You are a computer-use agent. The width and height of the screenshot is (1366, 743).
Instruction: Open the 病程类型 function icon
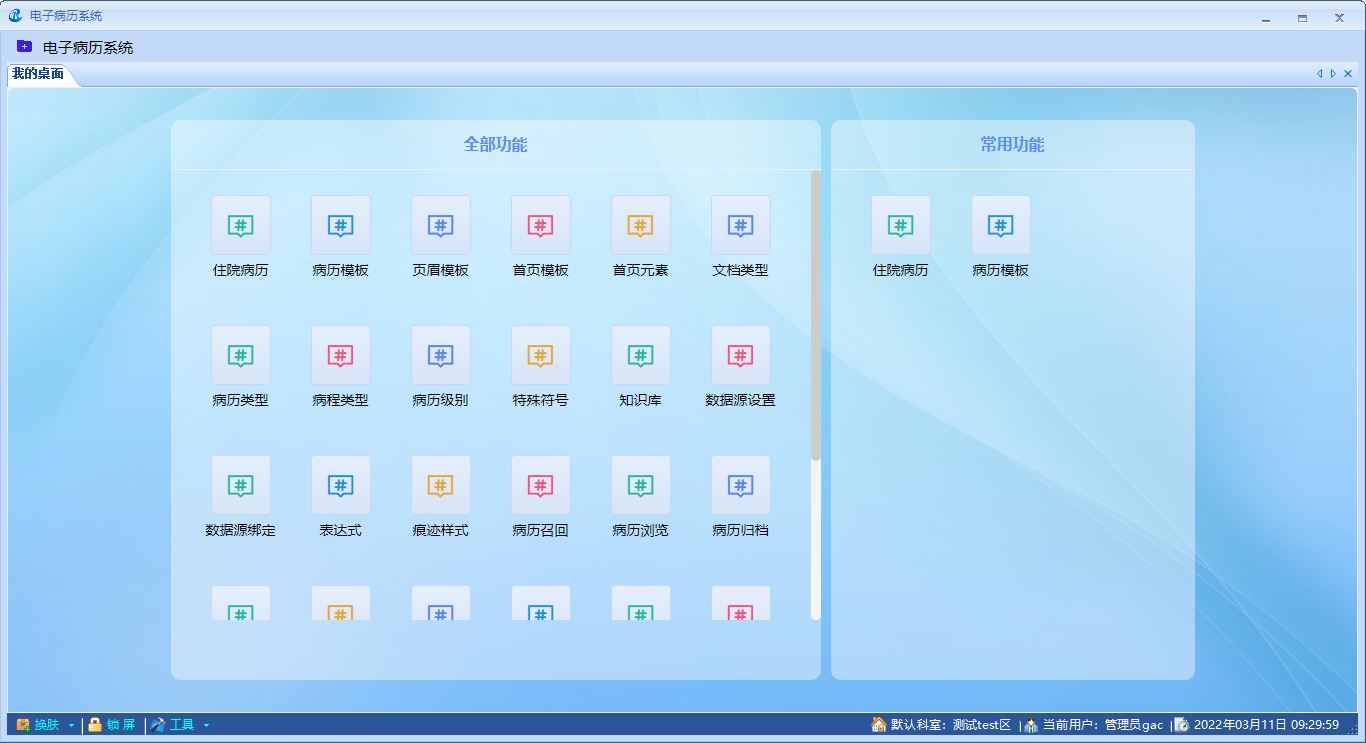pos(341,356)
